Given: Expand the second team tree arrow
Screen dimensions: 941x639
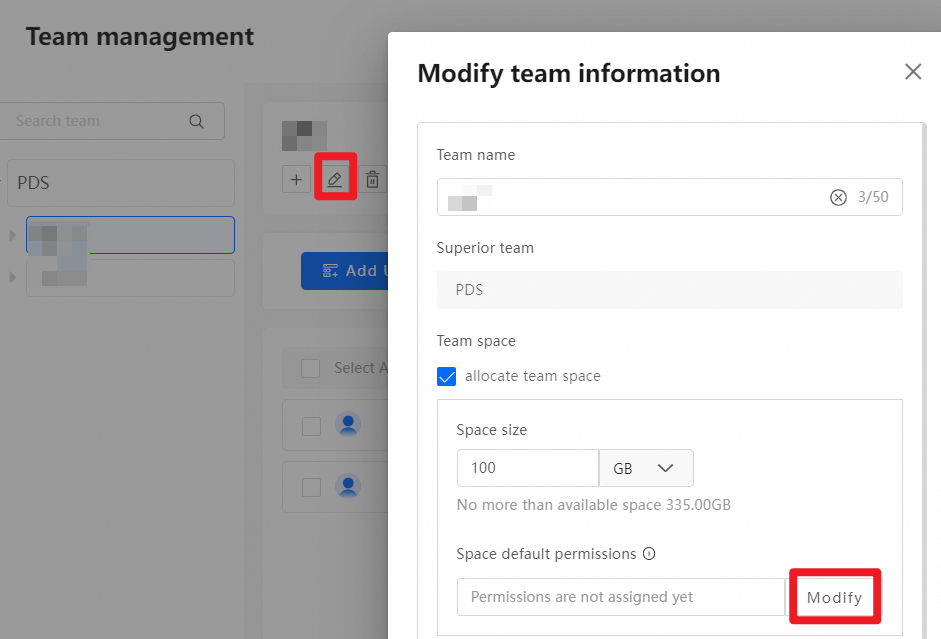Looking at the screenshot, I should point(13,277).
